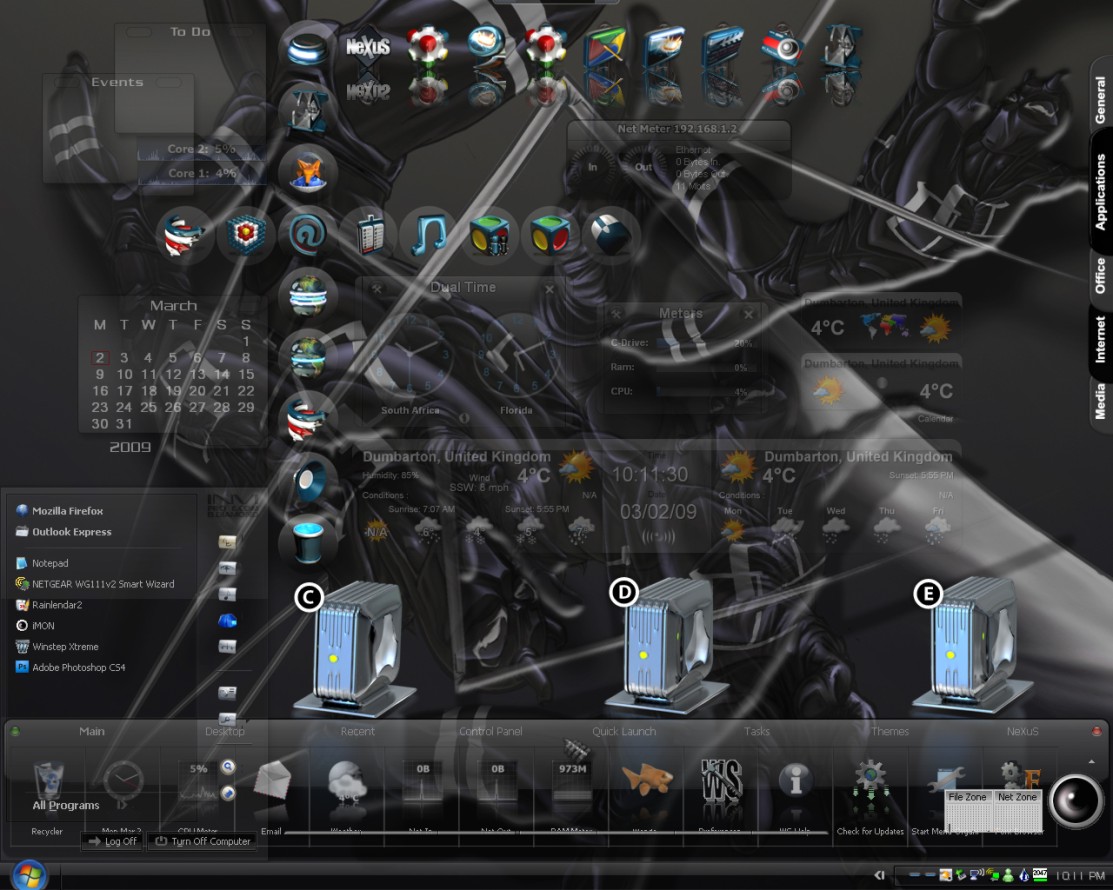The height and width of the screenshot is (890, 1113).
Task: Select the Net Zone tab
Action: (x=1017, y=797)
